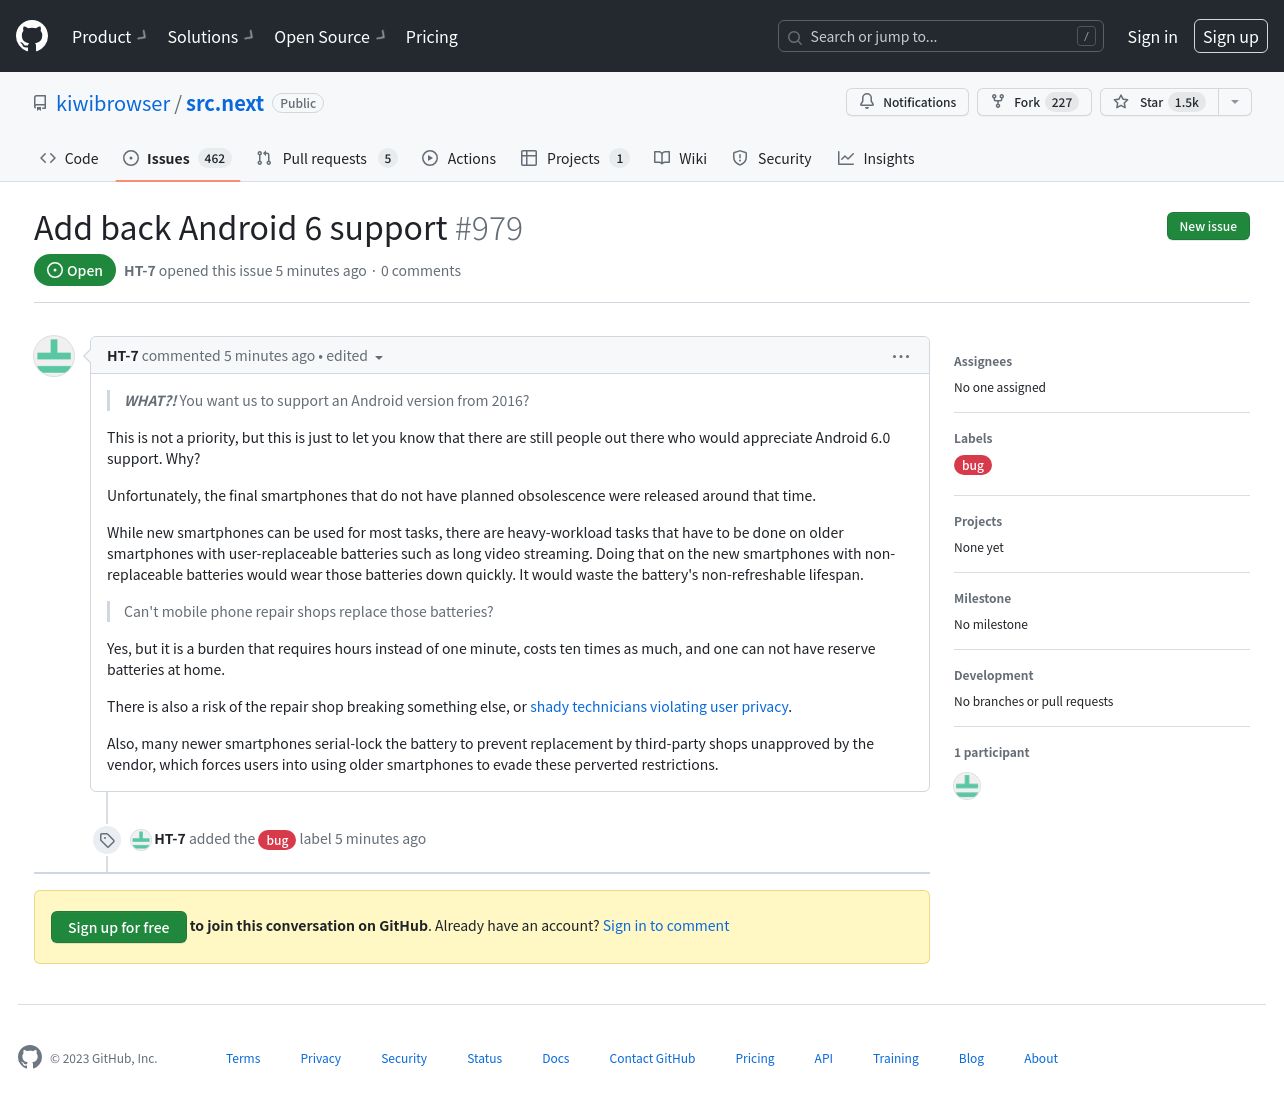The height and width of the screenshot is (1119, 1284).
Task: Open the Open Source dropdown
Action: (330, 37)
